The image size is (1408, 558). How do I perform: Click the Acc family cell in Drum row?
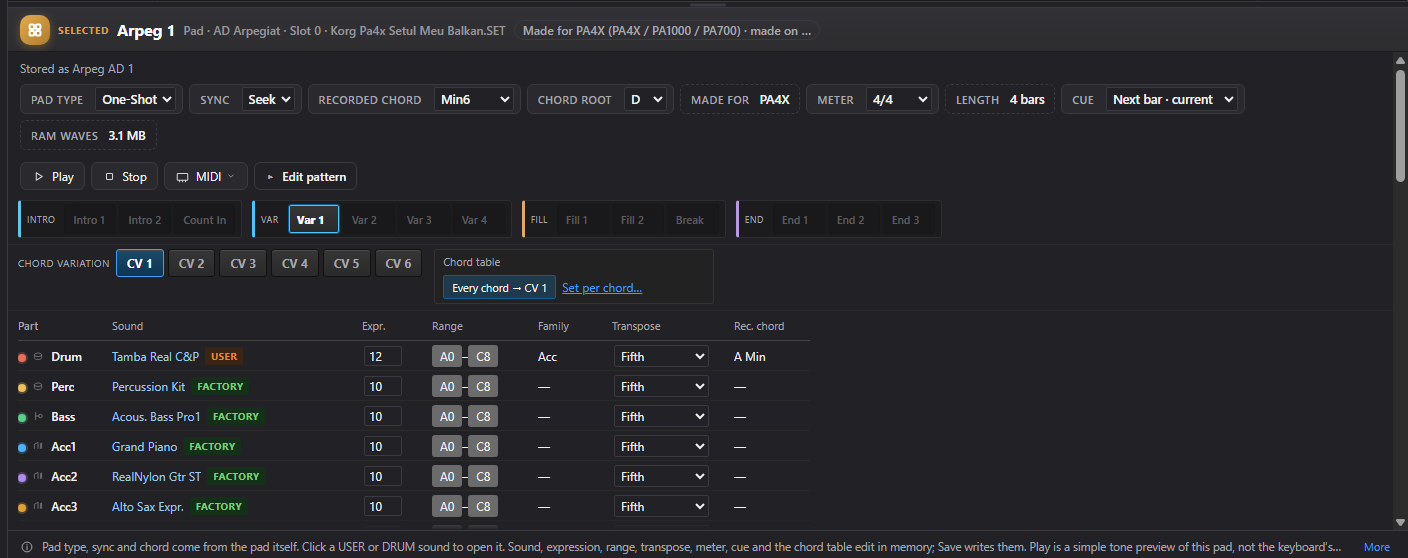click(548, 357)
